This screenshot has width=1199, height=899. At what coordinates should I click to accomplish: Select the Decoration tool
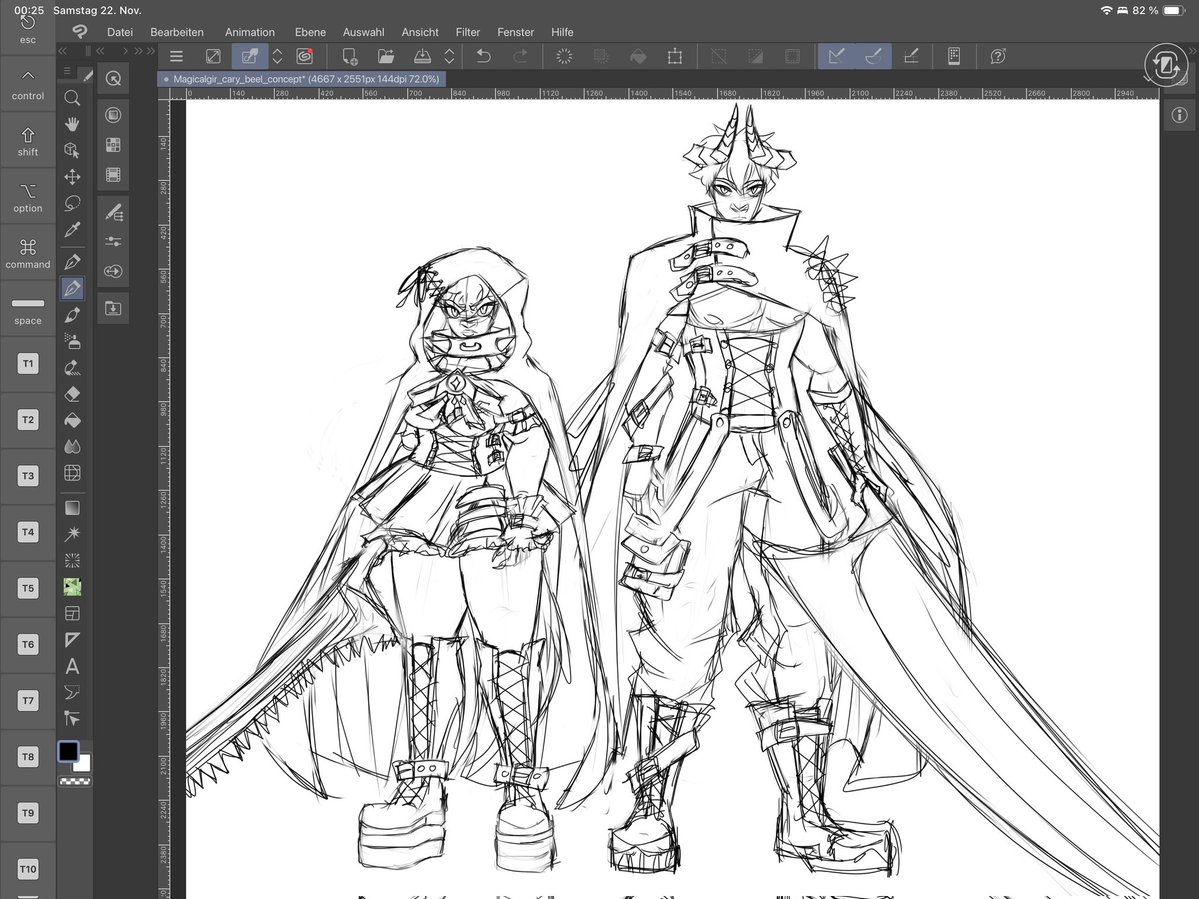click(72, 368)
